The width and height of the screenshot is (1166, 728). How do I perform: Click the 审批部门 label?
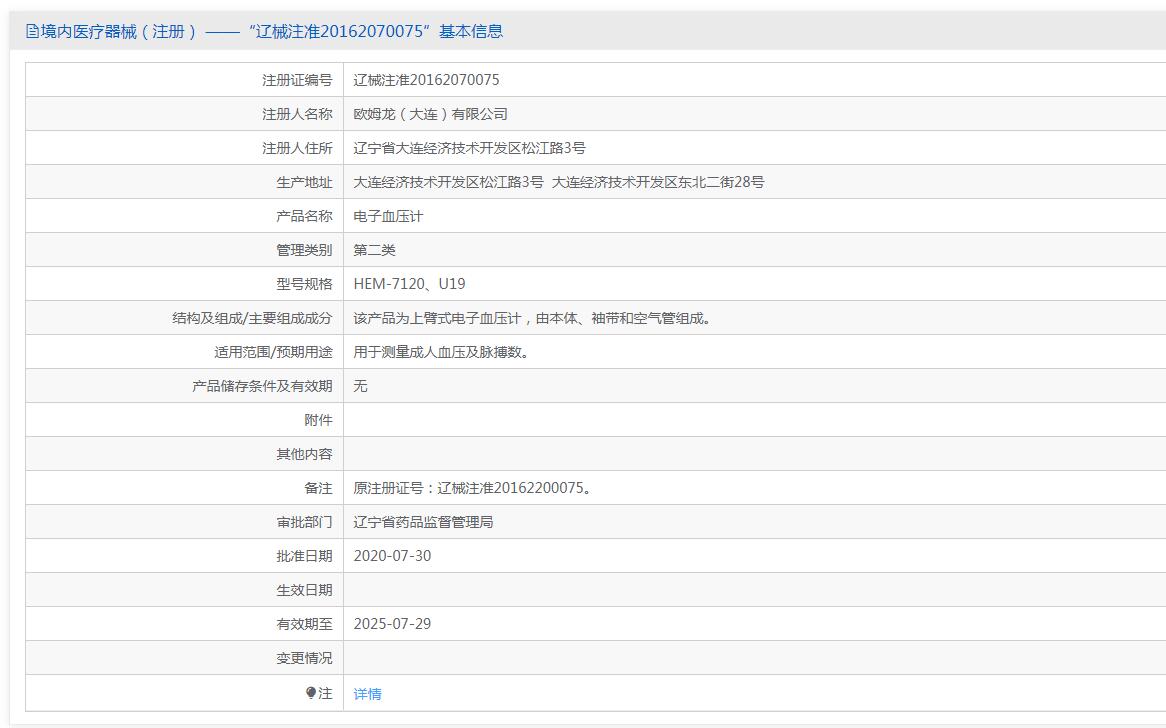coord(304,522)
